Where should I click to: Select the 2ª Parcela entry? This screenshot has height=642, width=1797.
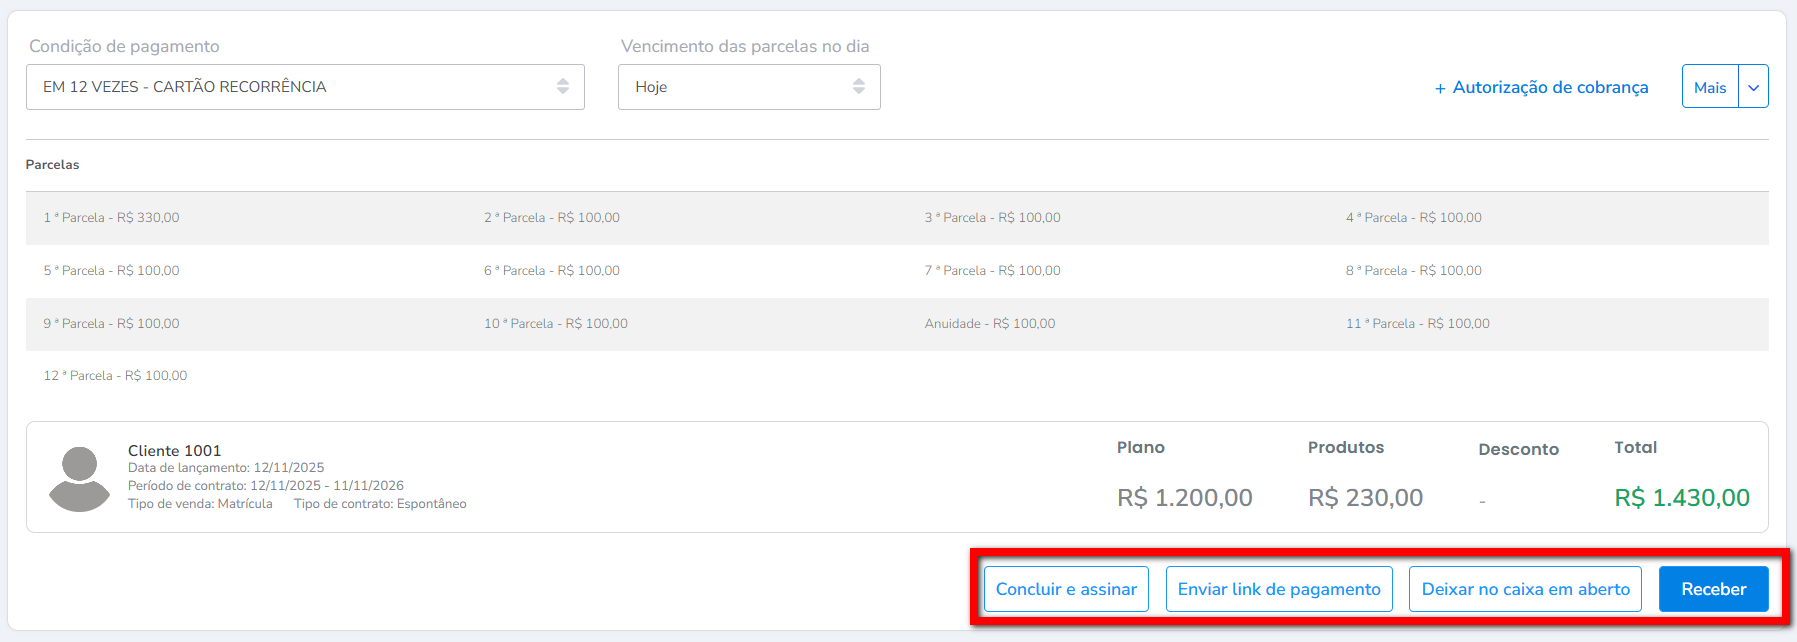[552, 218]
